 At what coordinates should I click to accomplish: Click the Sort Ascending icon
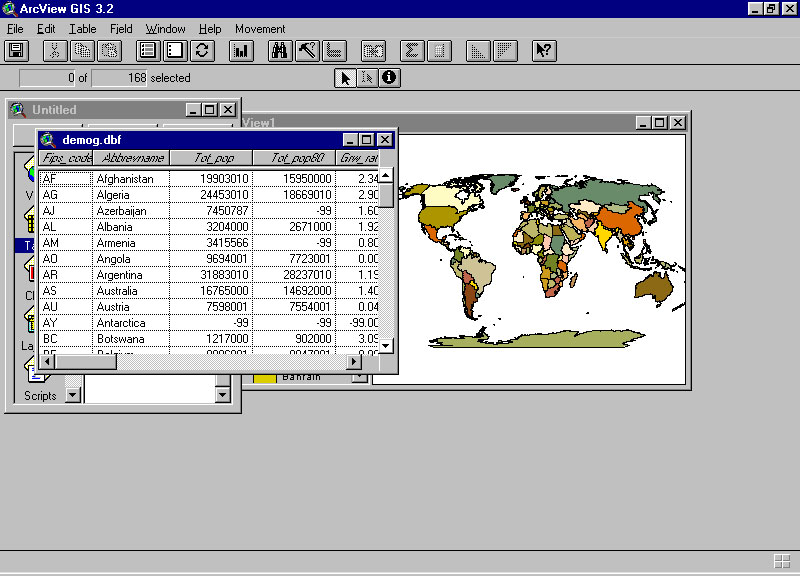point(479,51)
